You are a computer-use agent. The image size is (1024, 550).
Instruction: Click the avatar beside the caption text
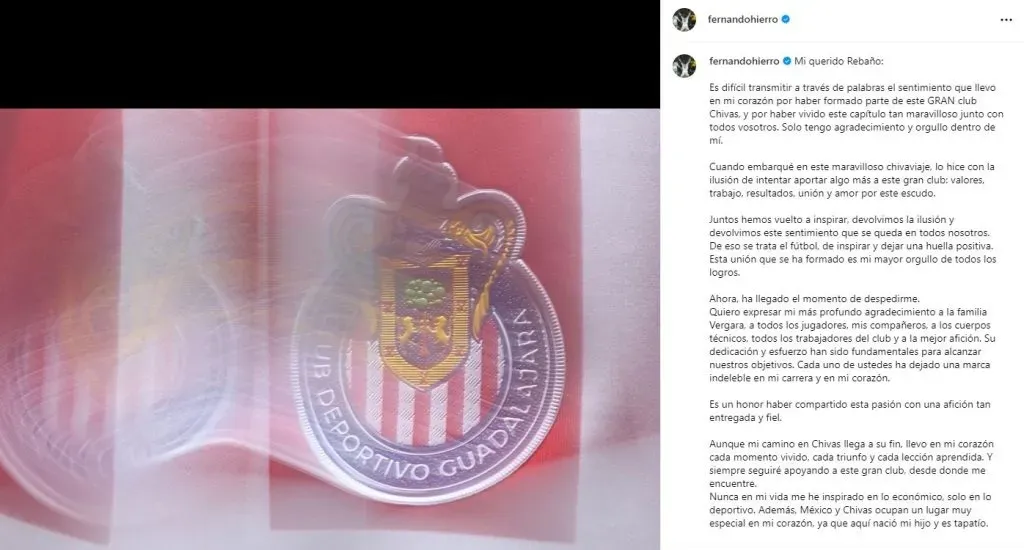684,65
